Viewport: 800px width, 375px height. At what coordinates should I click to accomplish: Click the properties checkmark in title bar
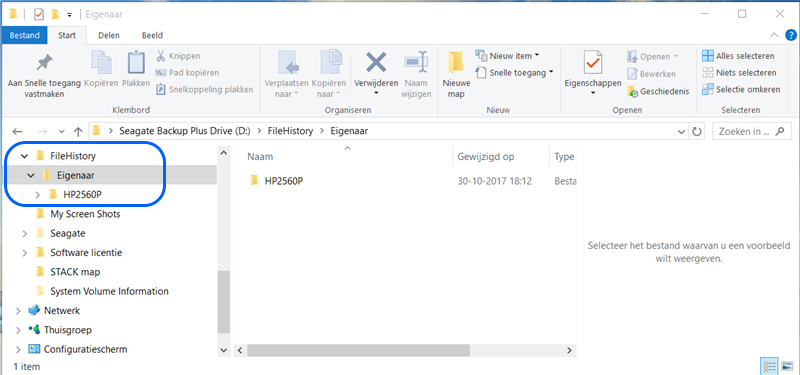pos(39,14)
